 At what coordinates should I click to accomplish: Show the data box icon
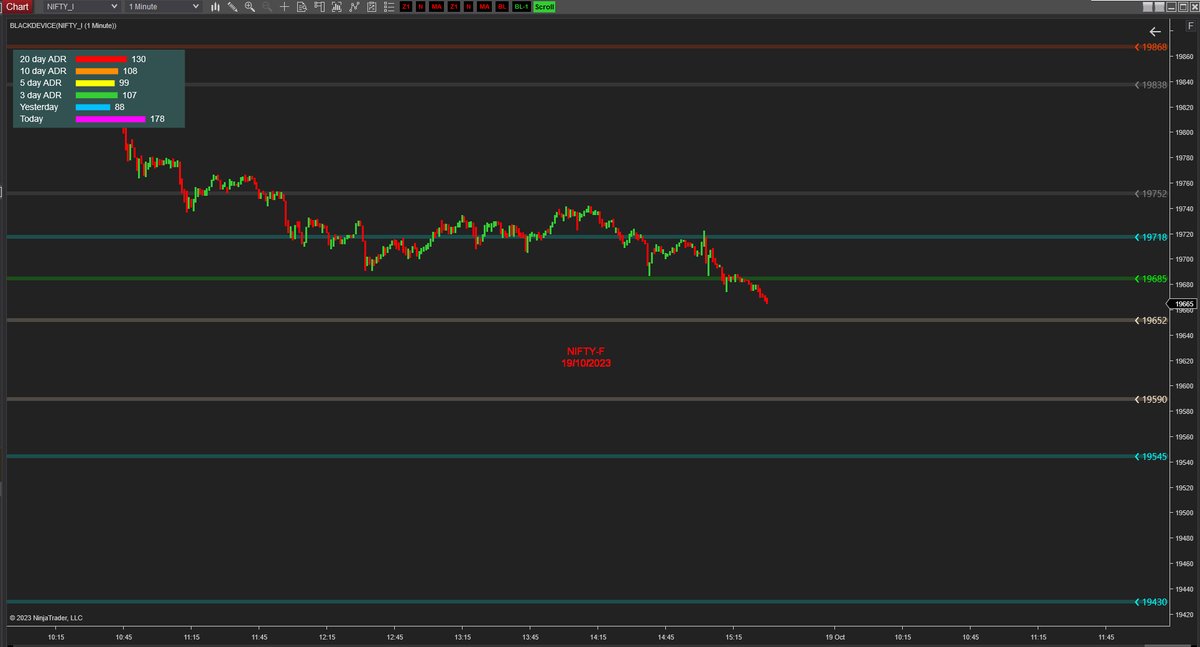[302, 6]
